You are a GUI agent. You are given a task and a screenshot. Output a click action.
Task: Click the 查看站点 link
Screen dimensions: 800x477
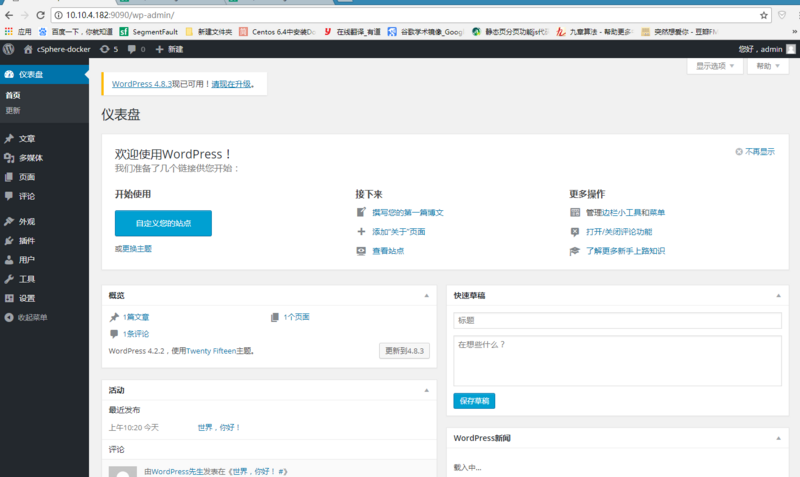388,251
